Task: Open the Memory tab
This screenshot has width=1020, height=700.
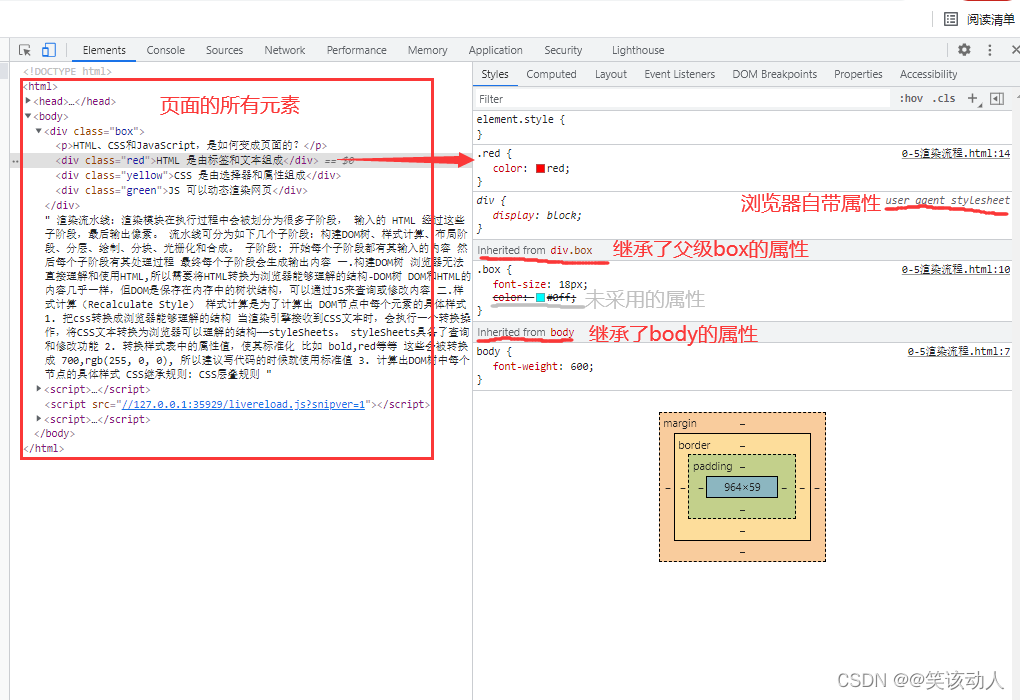Action: click(427, 50)
